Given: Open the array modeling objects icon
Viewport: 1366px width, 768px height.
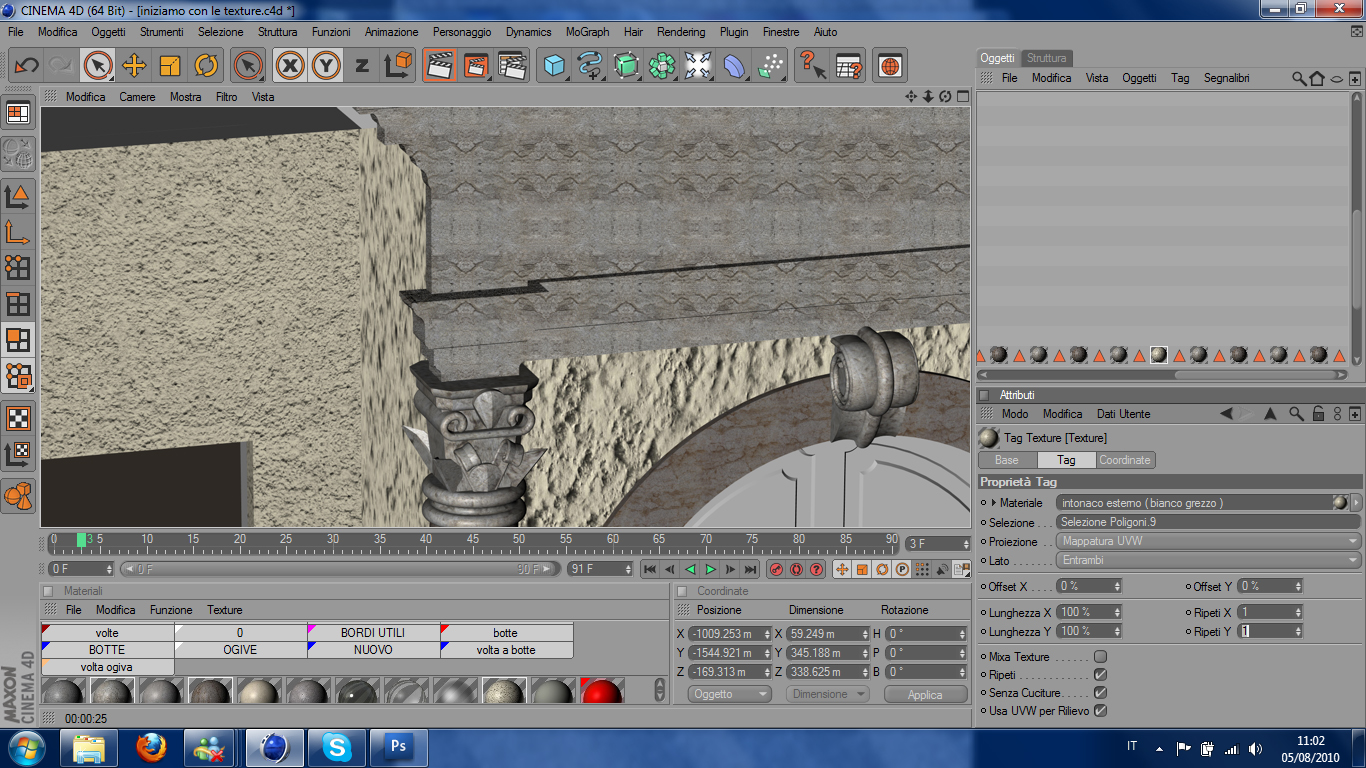Looking at the screenshot, I should [x=662, y=66].
